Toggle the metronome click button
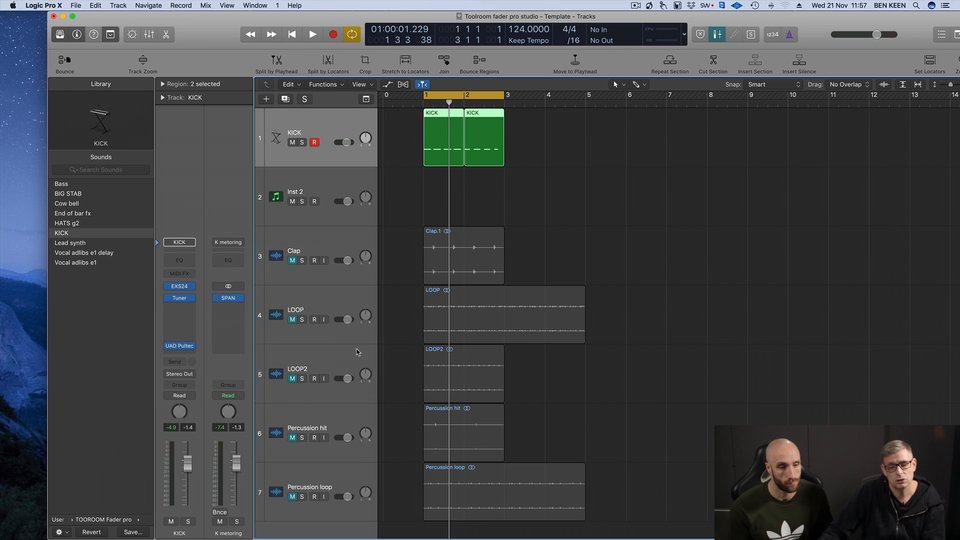The height and width of the screenshot is (540, 960). point(789,34)
